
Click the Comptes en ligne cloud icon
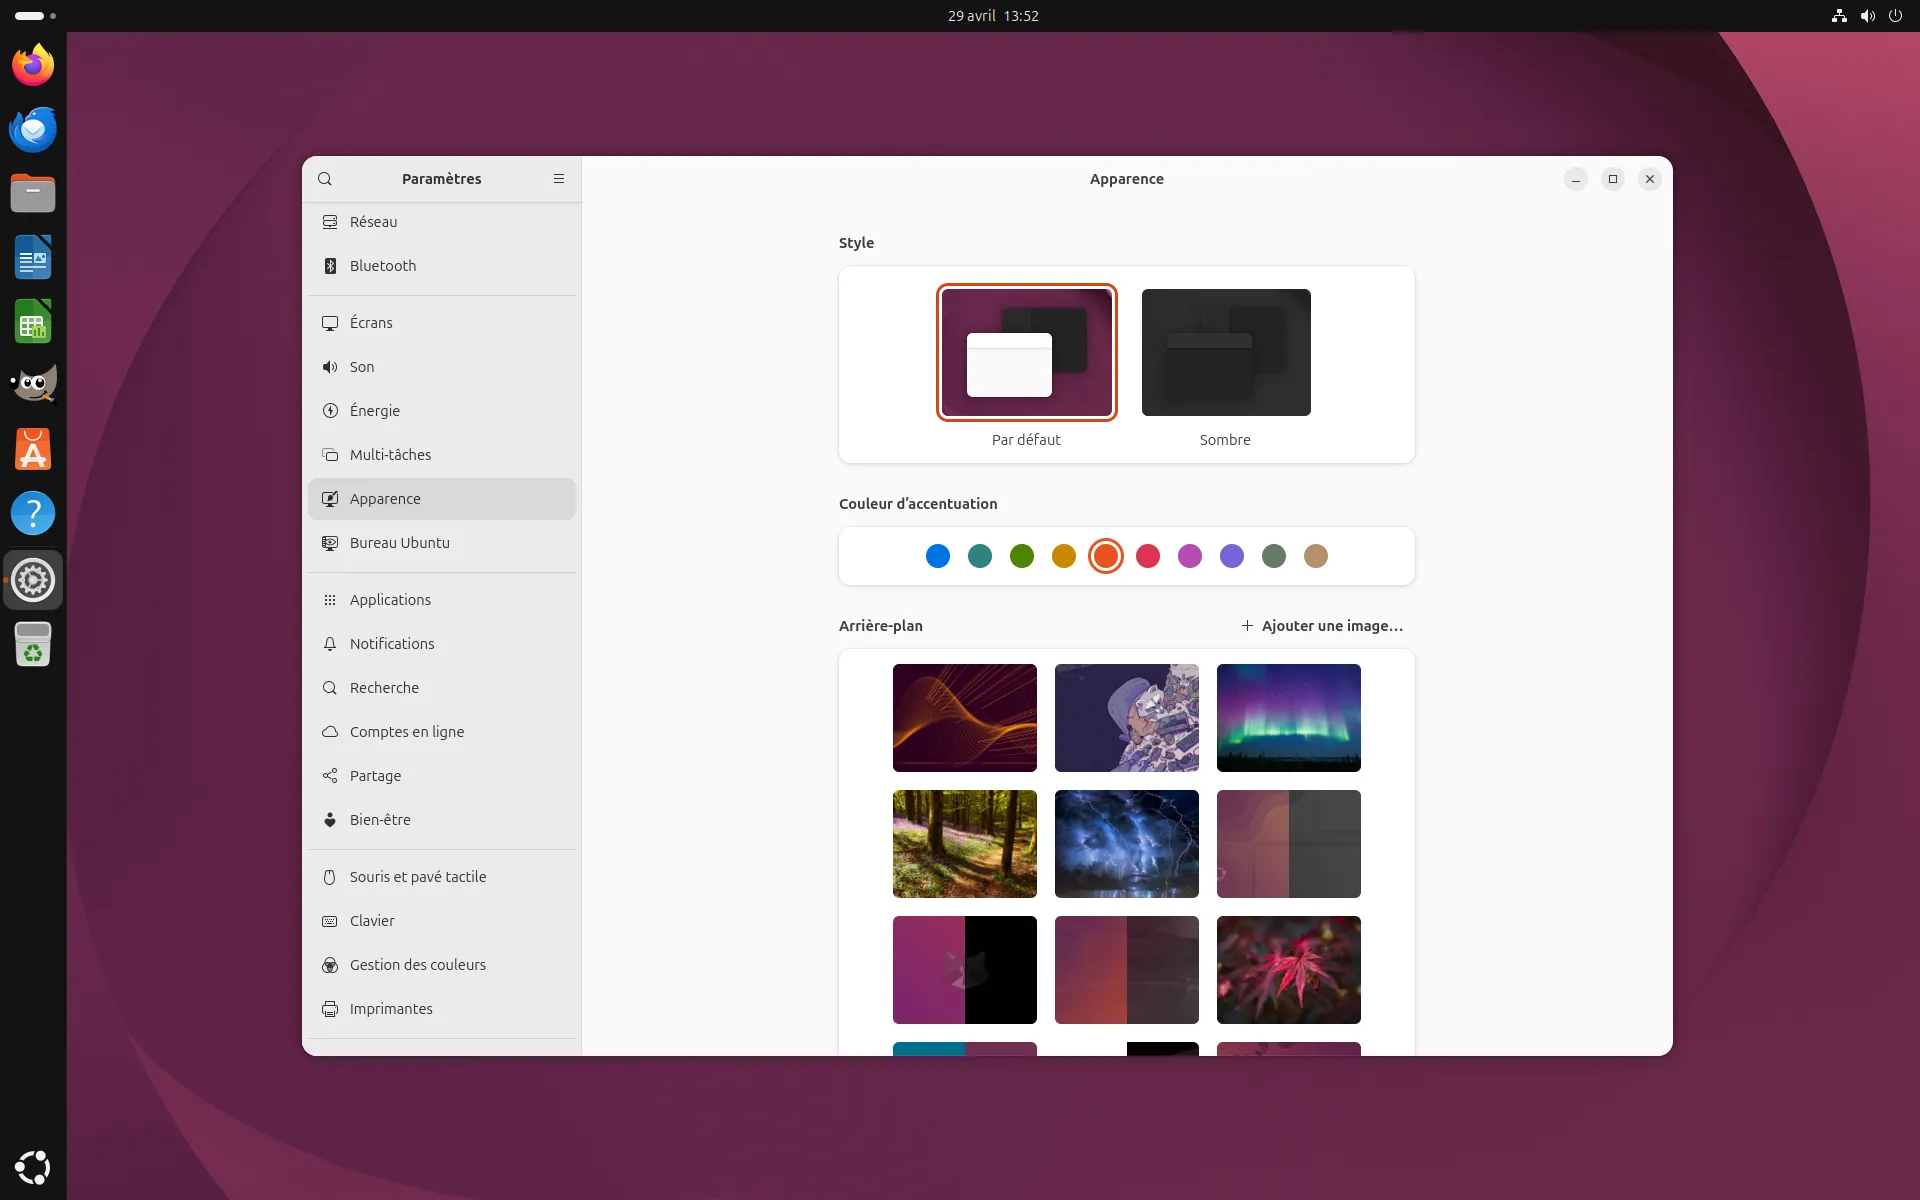[x=330, y=732]
